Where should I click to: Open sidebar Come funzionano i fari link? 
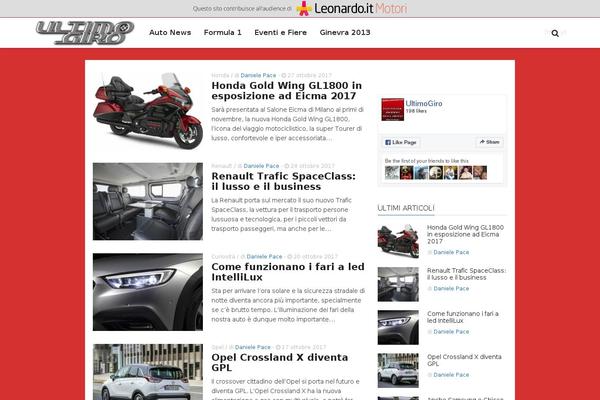tap(463, 317)
